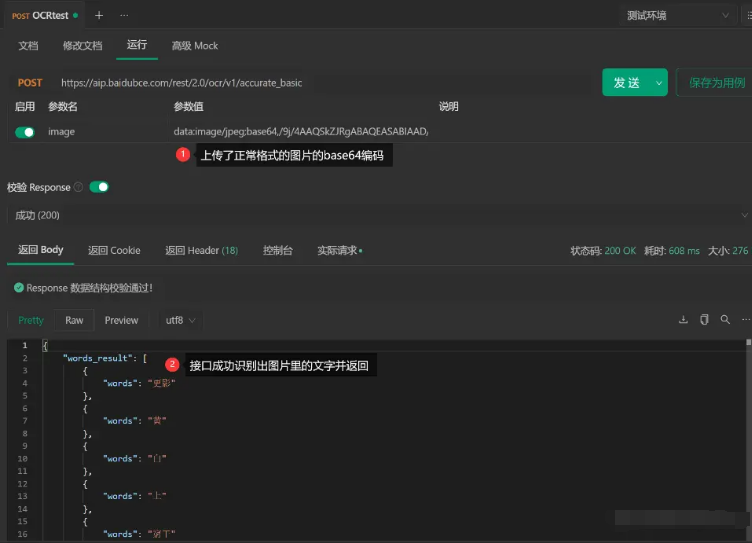Click line number 1 in the gutter
This screenshot has height=543, width=752.
click(25, 345)
